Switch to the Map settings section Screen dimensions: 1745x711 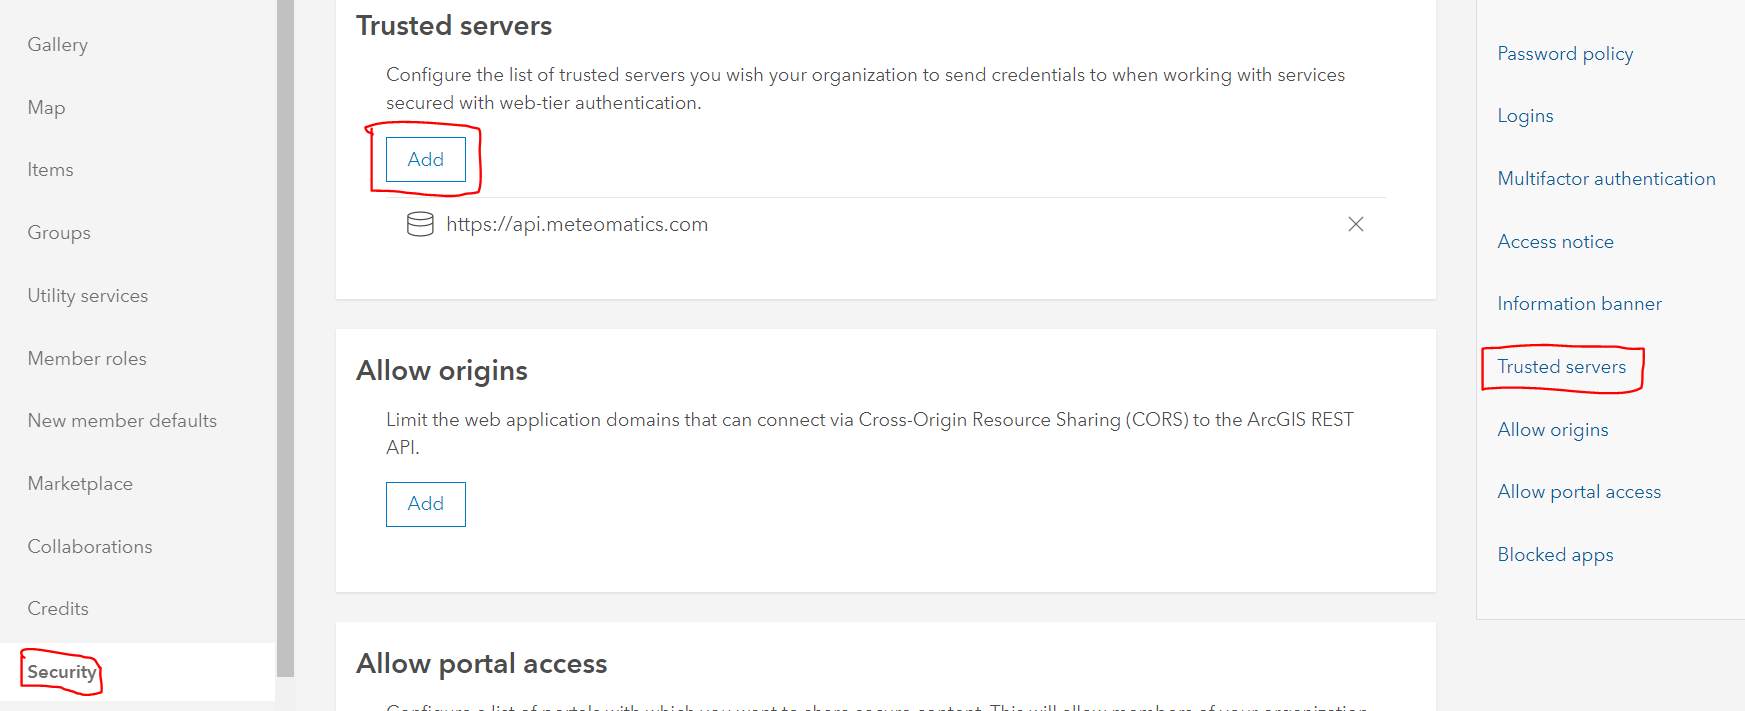[x=46, y=107]
